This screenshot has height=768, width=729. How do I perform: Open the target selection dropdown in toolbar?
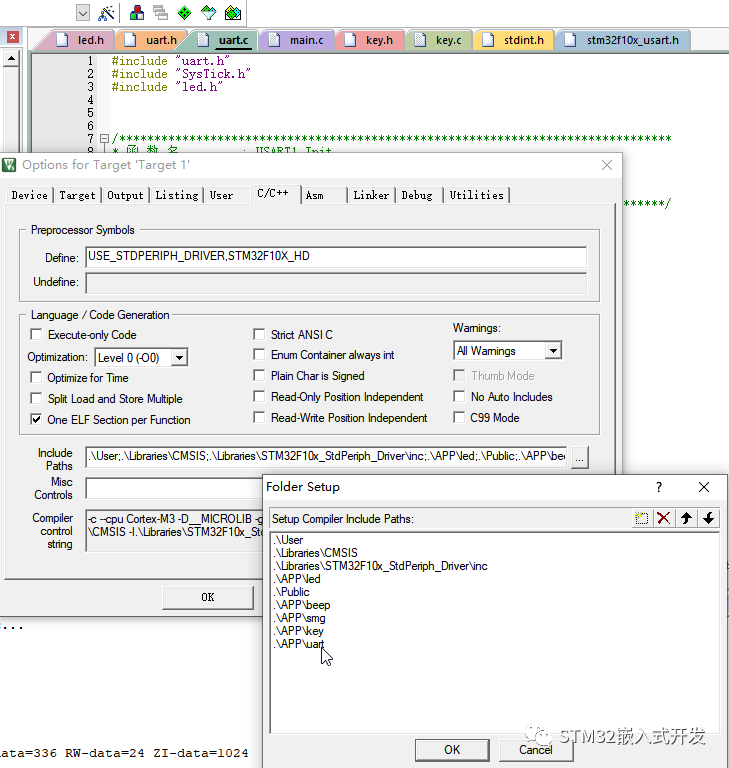pos(82,13)
